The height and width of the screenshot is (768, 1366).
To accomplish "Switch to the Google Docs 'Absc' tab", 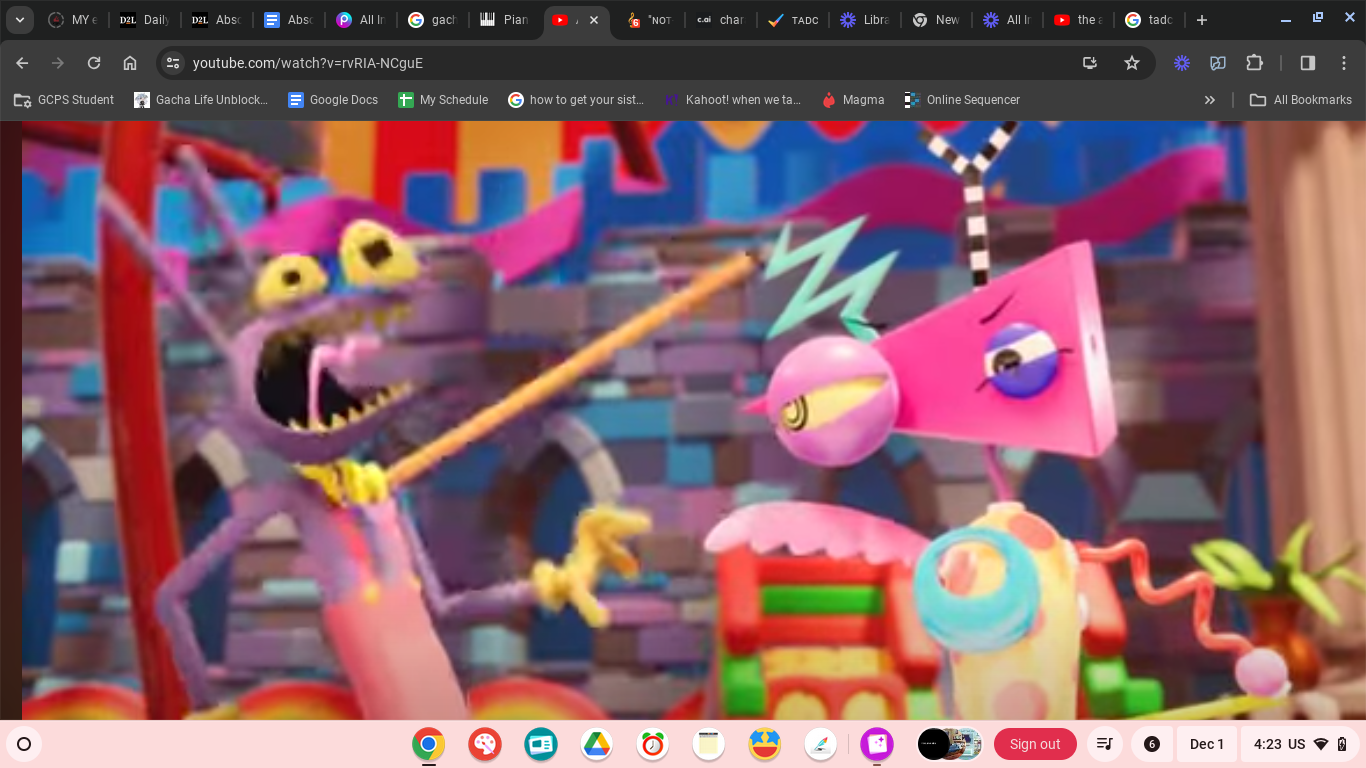I will click(288, 20).
